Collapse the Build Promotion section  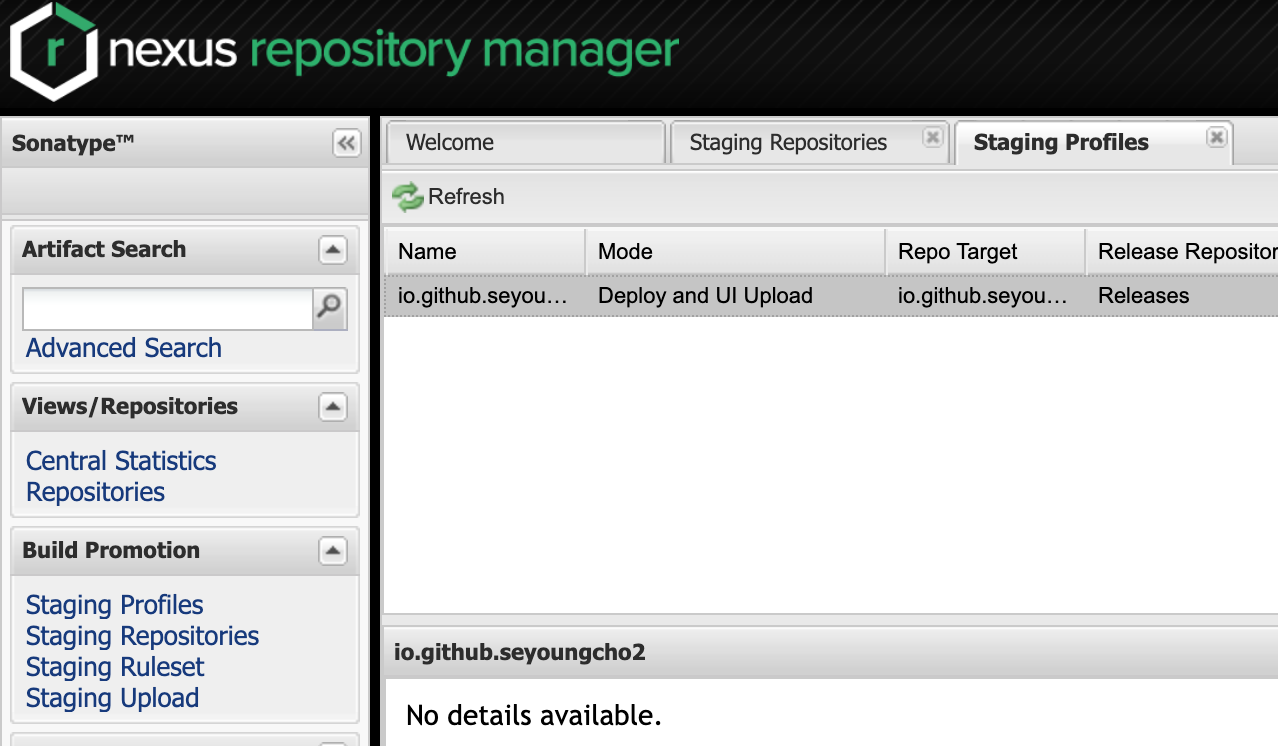332,551
